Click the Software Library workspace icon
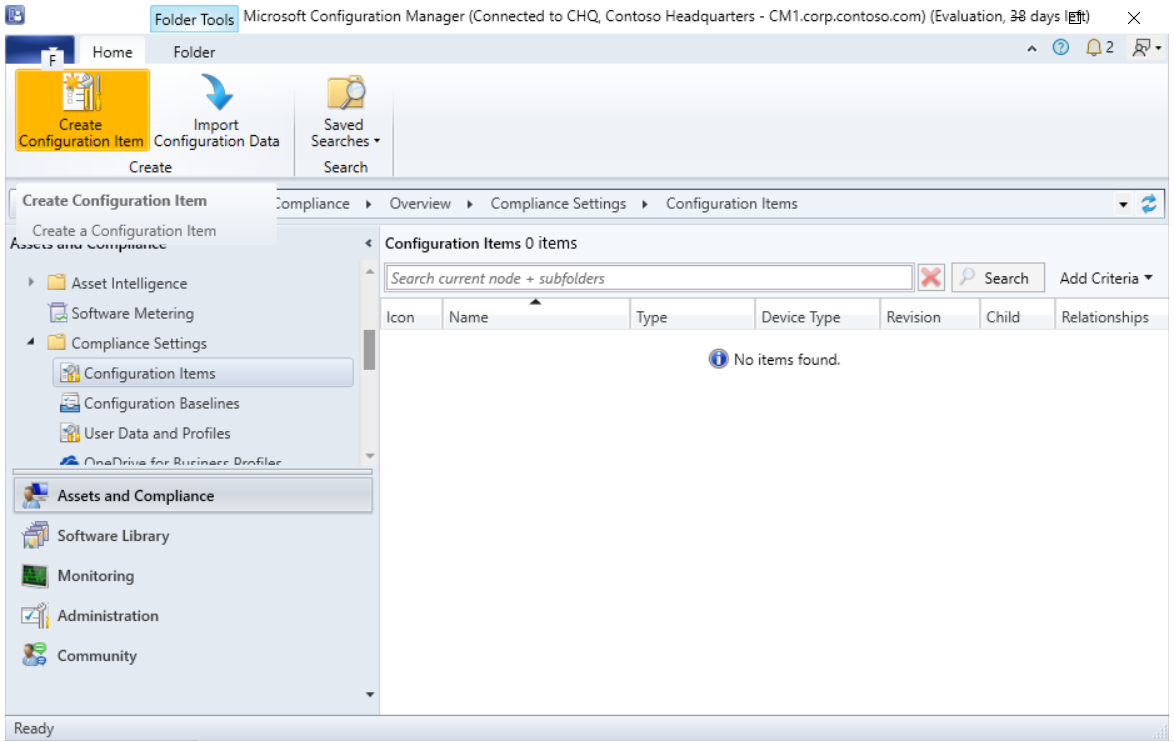Screen dimensions: 1174x742 pos(35,535)
